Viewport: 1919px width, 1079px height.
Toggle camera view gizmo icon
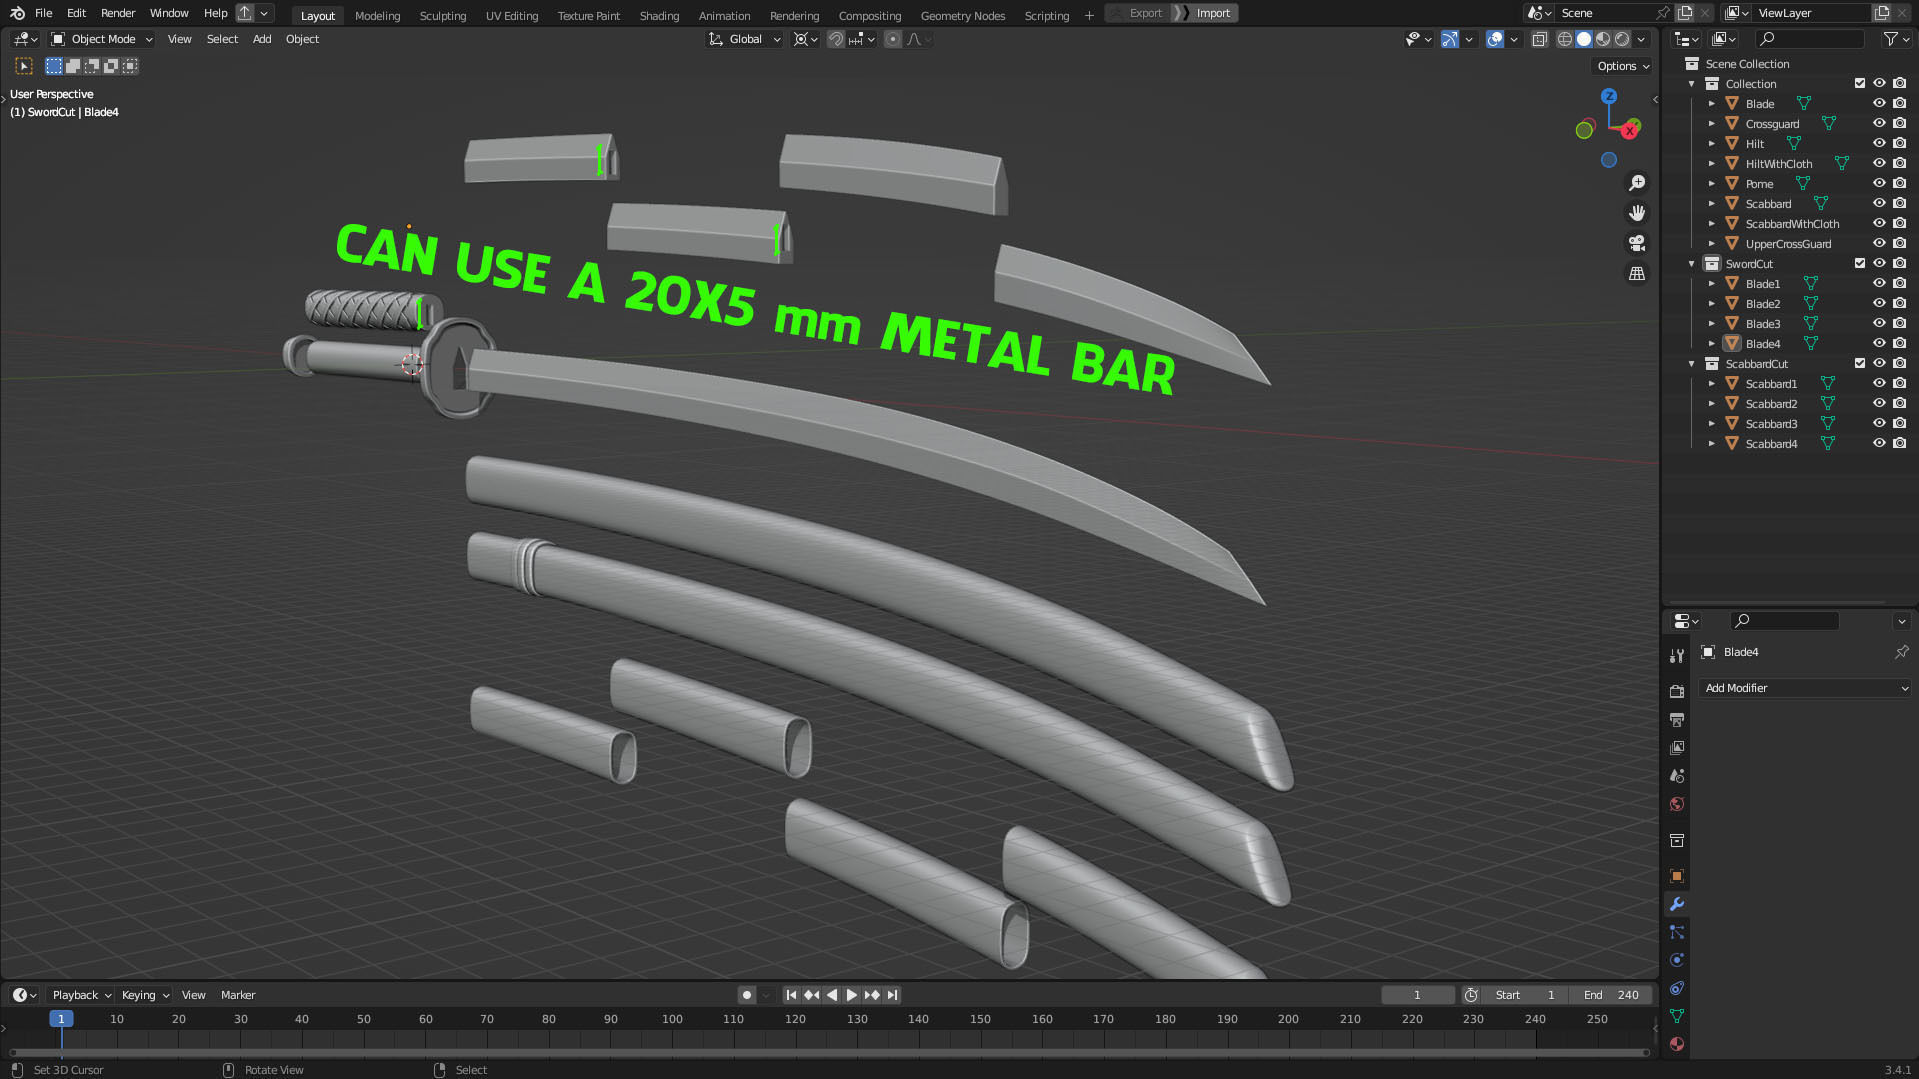1637,243
